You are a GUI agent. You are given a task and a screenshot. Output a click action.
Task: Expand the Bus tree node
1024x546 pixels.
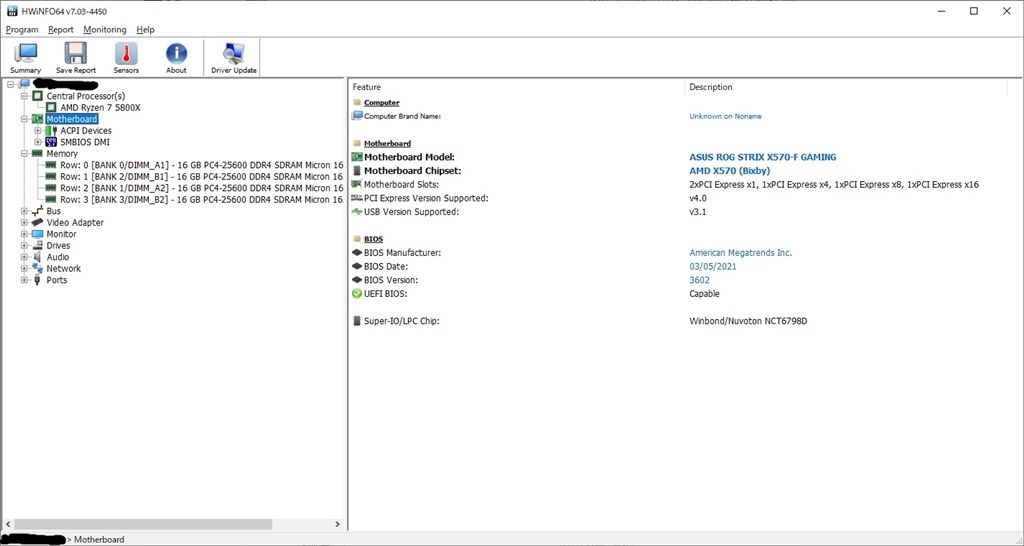pyautogui.click(x=24, y=211)
